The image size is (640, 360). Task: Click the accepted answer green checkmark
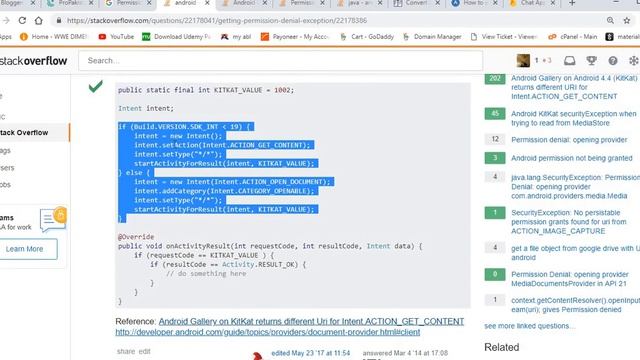pos(96,86)
